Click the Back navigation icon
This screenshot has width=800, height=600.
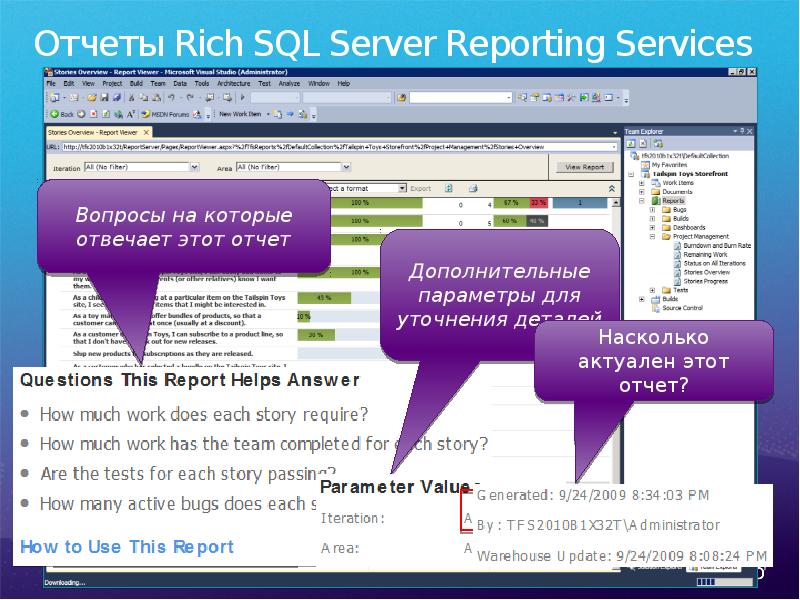52,115
